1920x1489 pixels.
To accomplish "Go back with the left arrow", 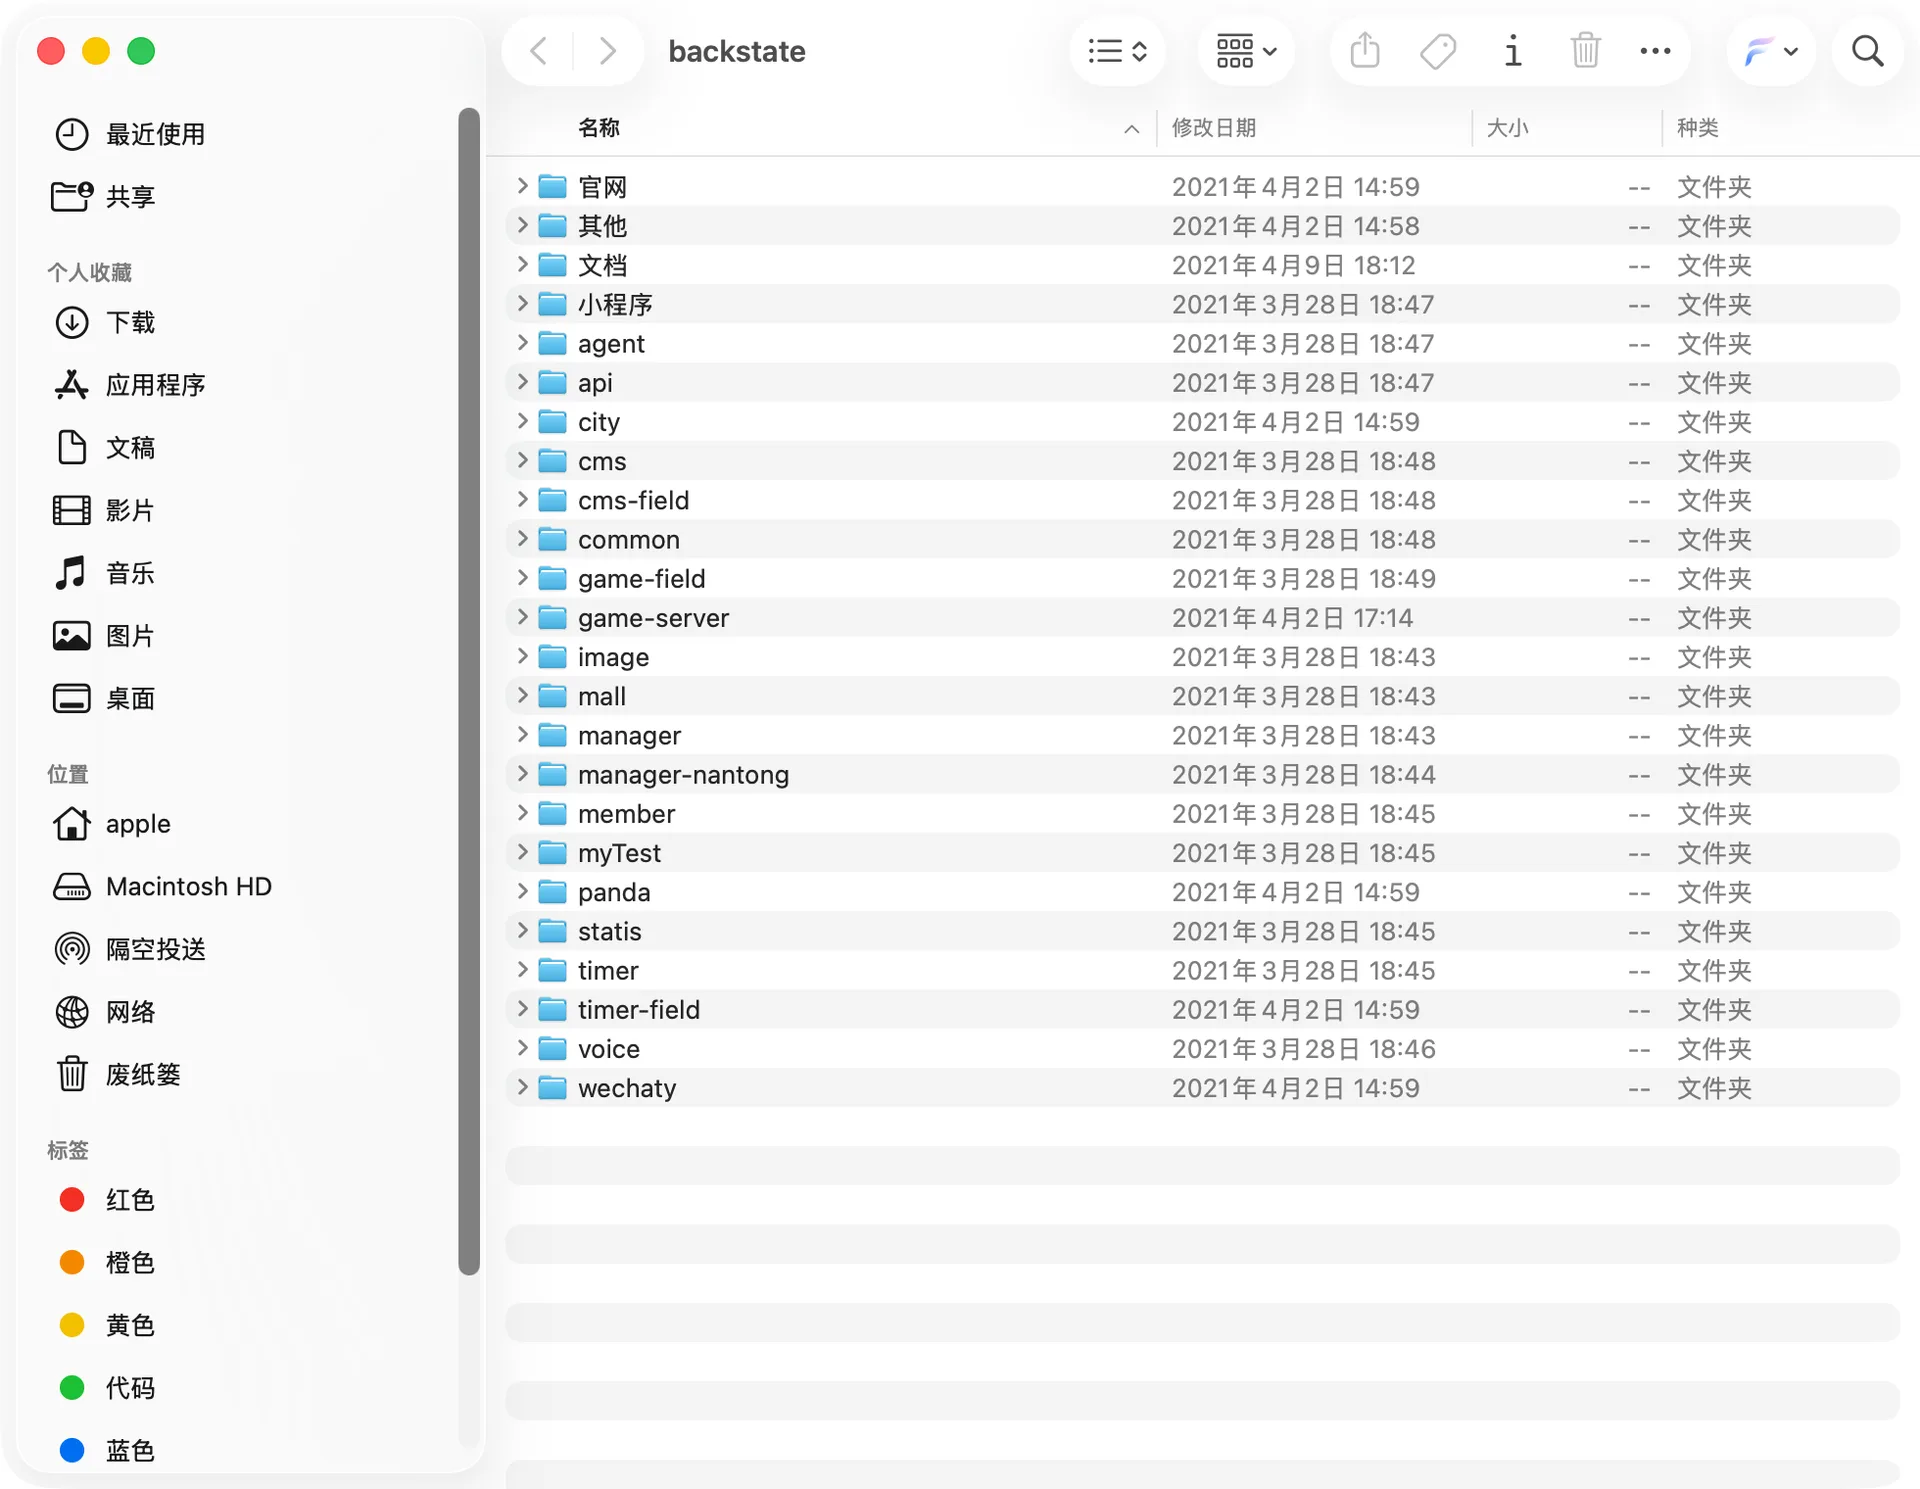I will 538,51.
